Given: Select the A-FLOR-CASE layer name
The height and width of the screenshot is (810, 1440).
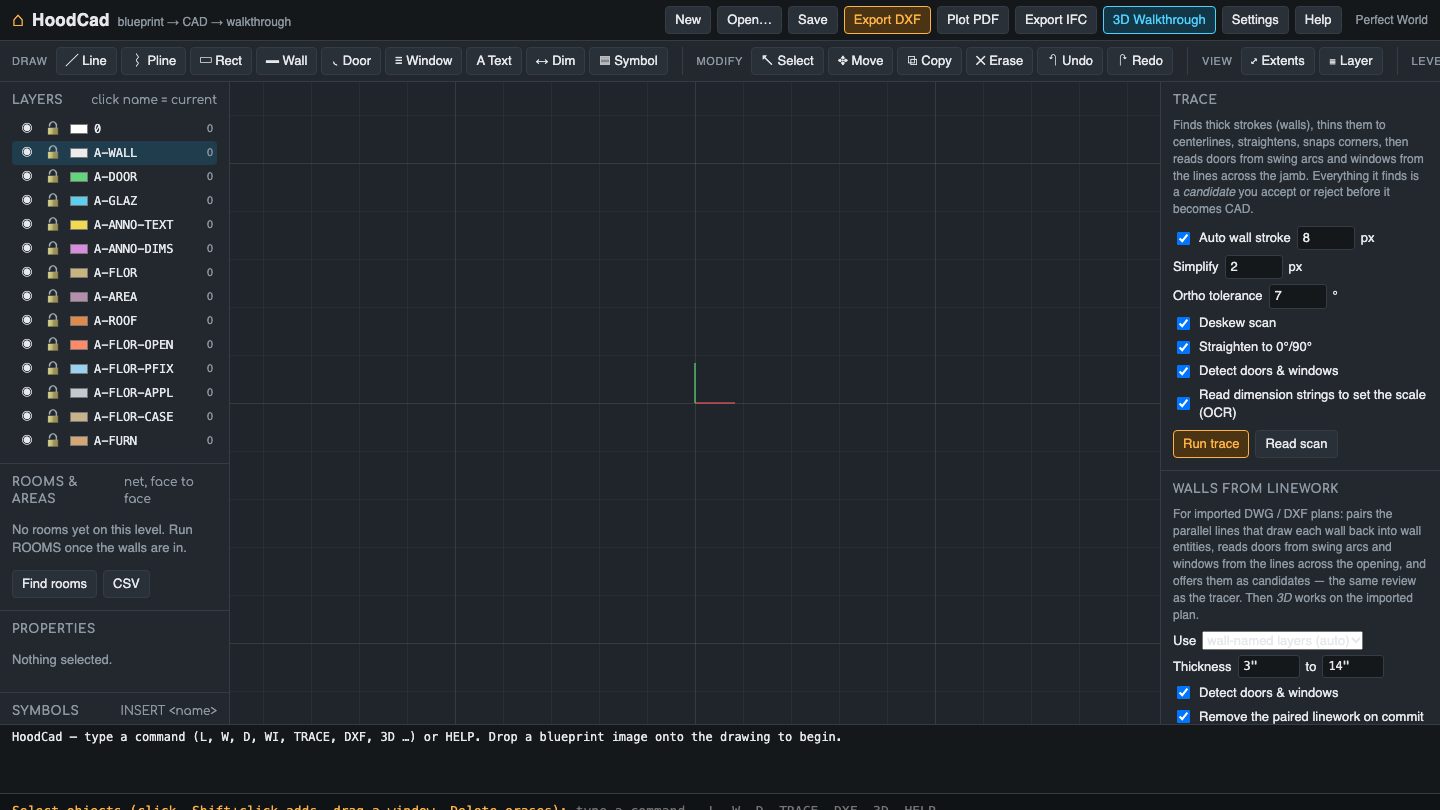Looking at the screenshot, I should [134, 417].
